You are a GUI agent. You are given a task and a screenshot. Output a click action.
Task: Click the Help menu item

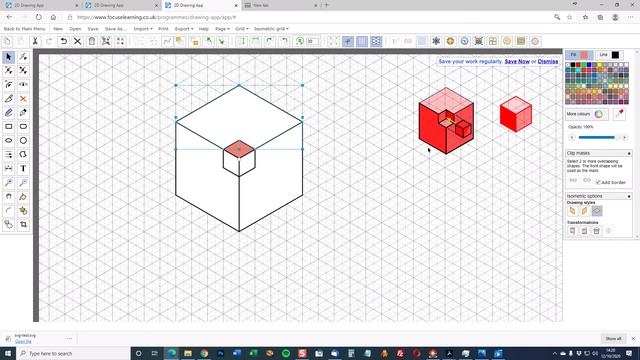coord(204,29)
